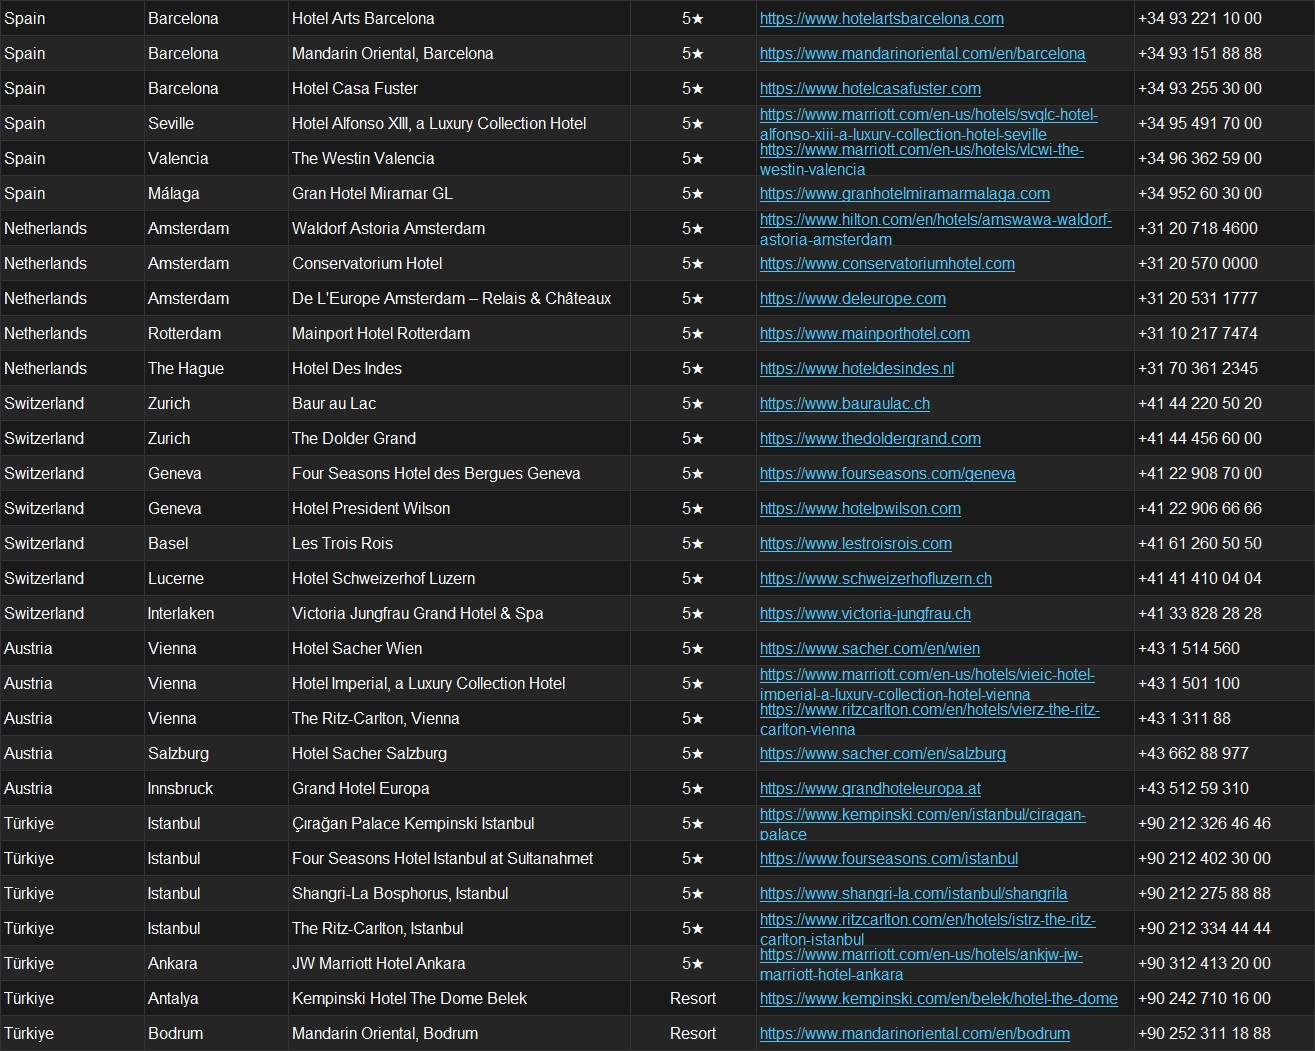Image resolution: width=1315 pixels, height=1051 pixels.
Task: Open the schweizerhofluzern.ch link
Action: 875,578
